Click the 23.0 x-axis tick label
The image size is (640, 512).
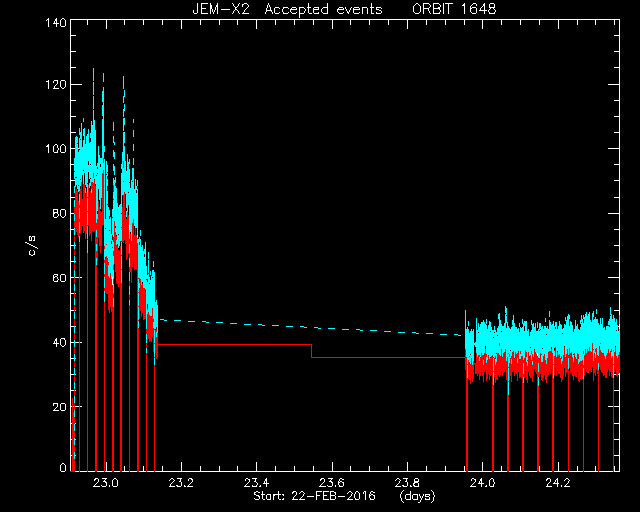tap(105, 483)
